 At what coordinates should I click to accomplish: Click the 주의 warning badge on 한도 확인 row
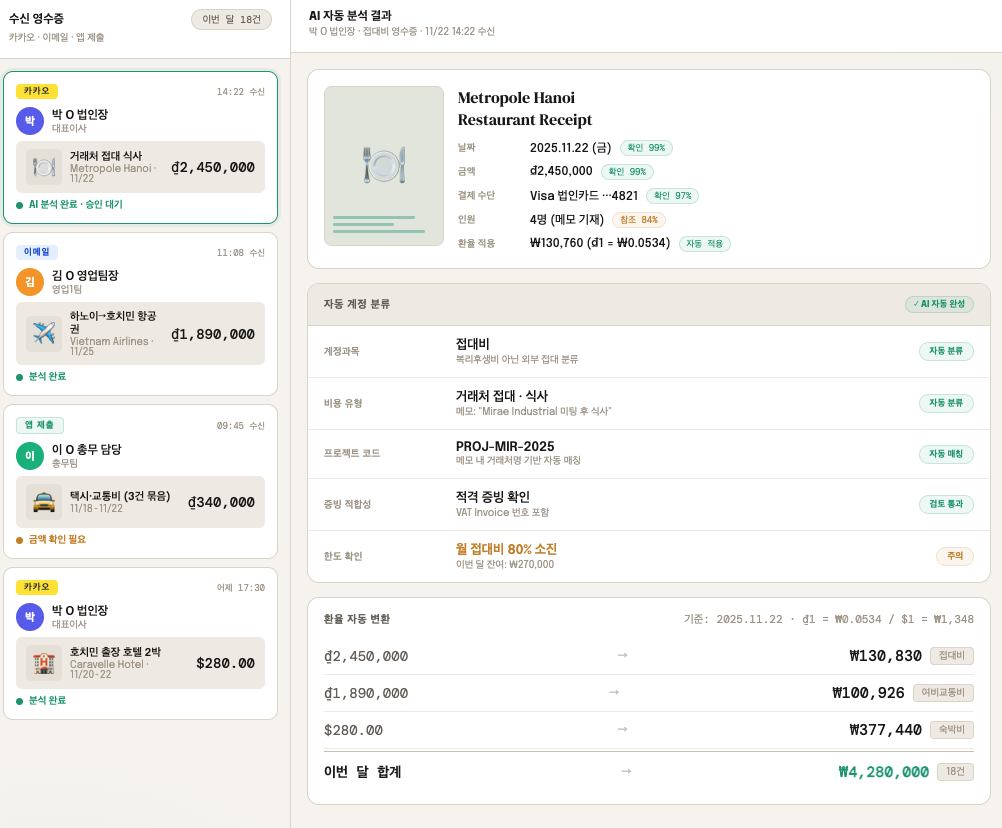point(954,556)
